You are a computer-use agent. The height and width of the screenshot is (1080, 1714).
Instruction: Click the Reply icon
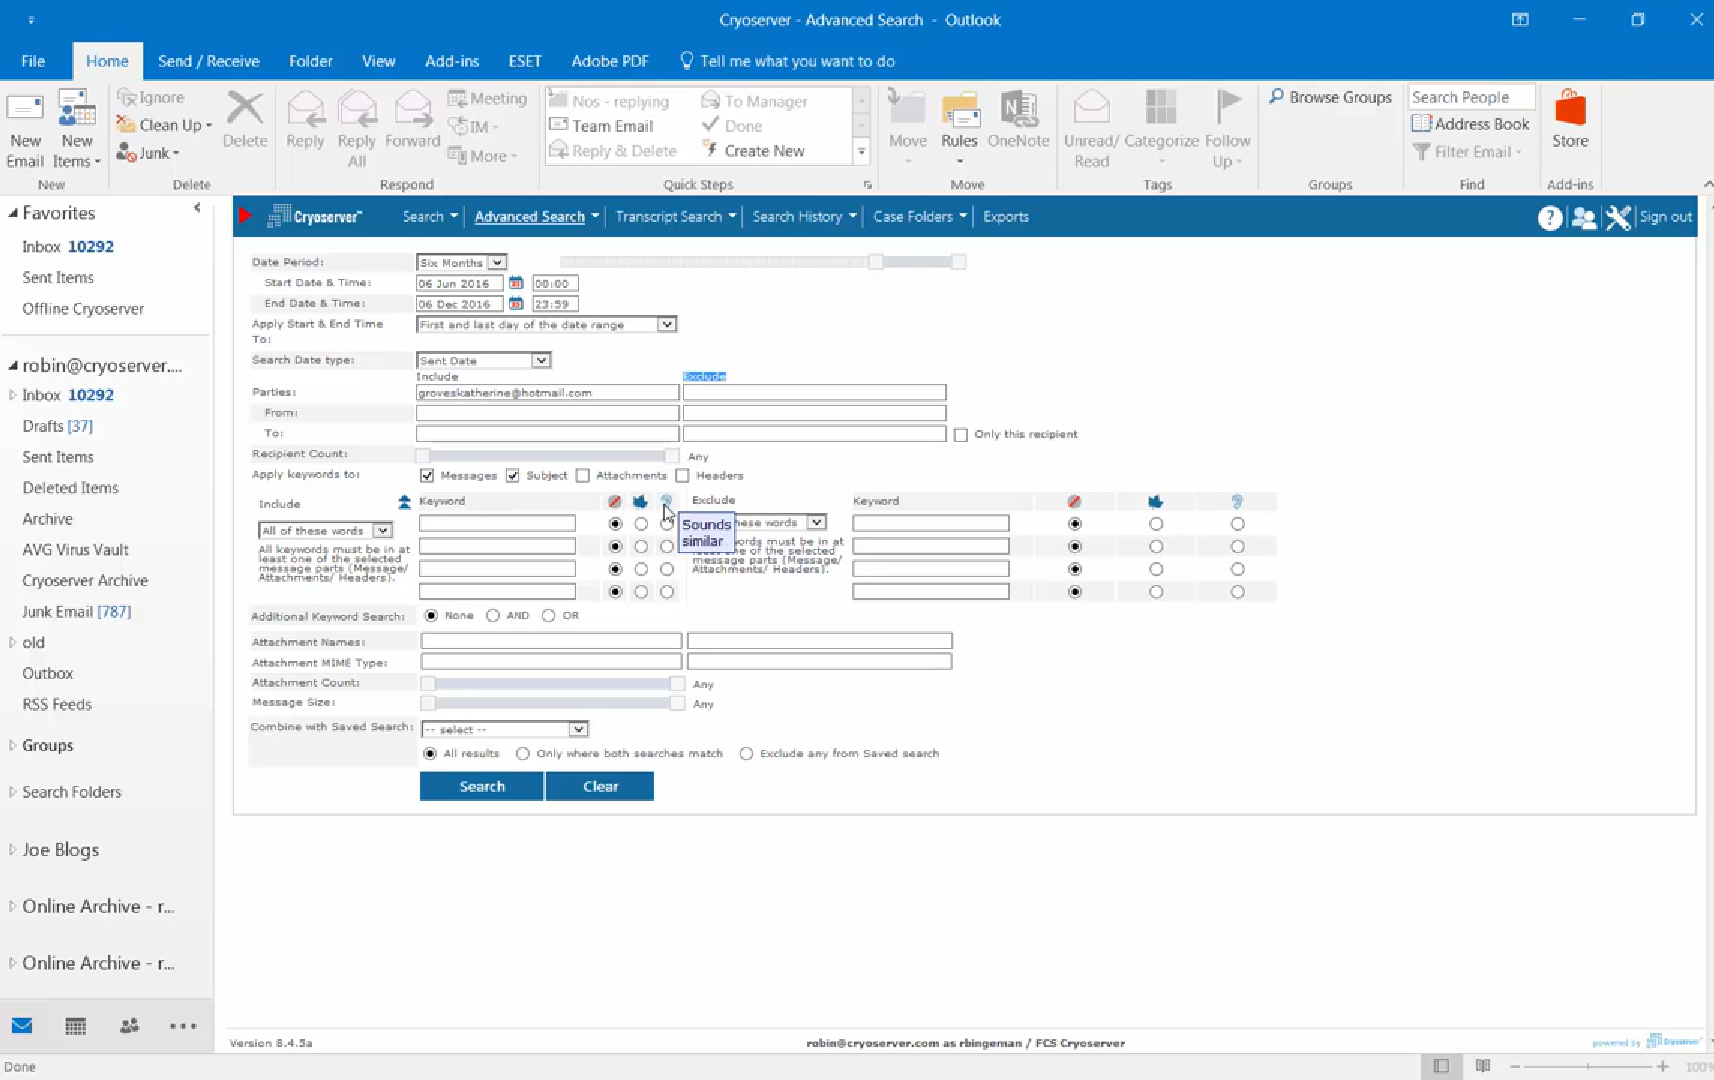305,108
